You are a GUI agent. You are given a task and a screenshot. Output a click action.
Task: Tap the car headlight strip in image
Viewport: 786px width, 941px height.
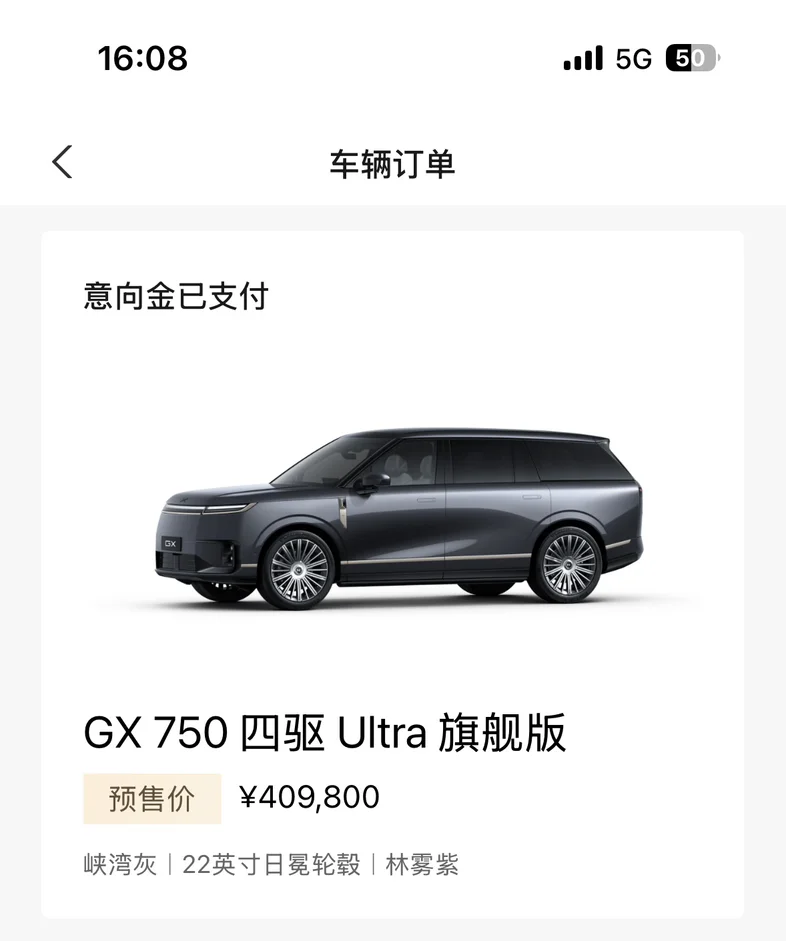pos(210,509)
